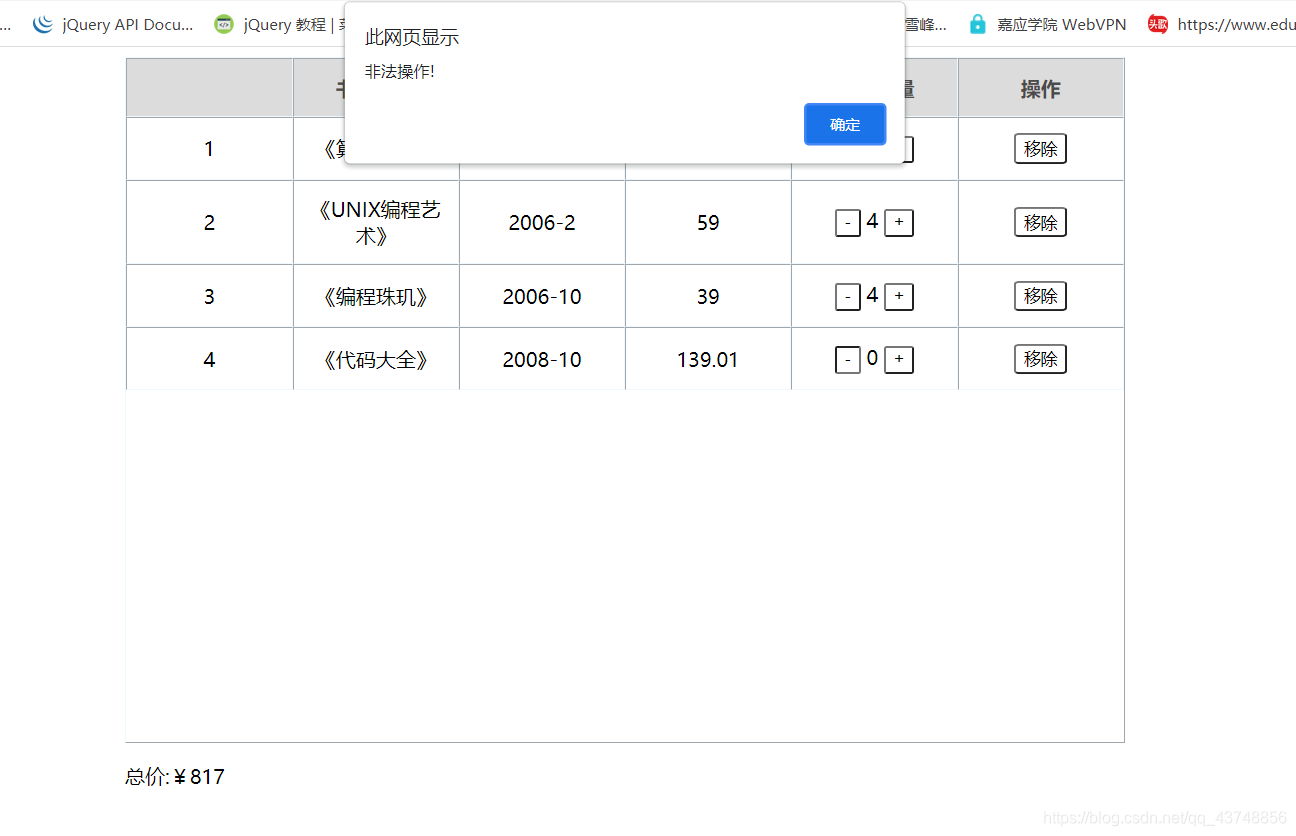Image resolution: width=1296 pixels, height=836 pixels.
Task: Remove row 1 using 移除 button
Action: click(x=1040, y=149)
